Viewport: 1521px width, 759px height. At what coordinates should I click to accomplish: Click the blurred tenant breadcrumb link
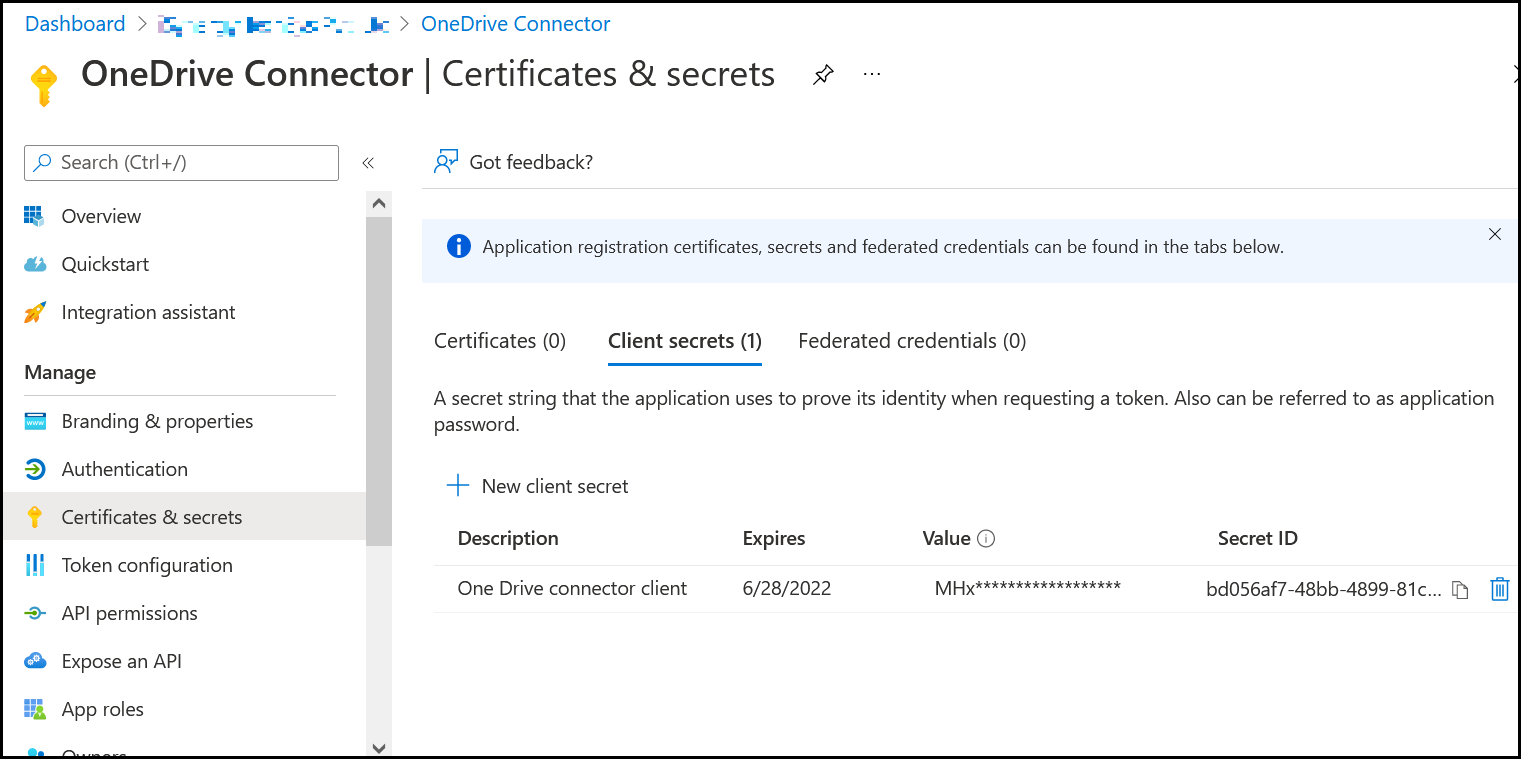point(273,24)
